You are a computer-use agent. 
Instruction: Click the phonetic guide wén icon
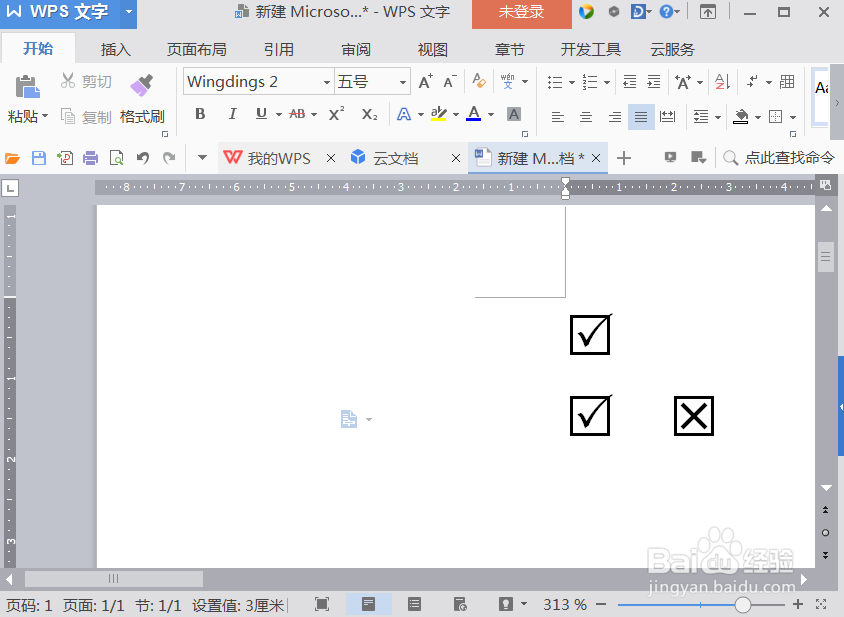[x=507, y=81]
